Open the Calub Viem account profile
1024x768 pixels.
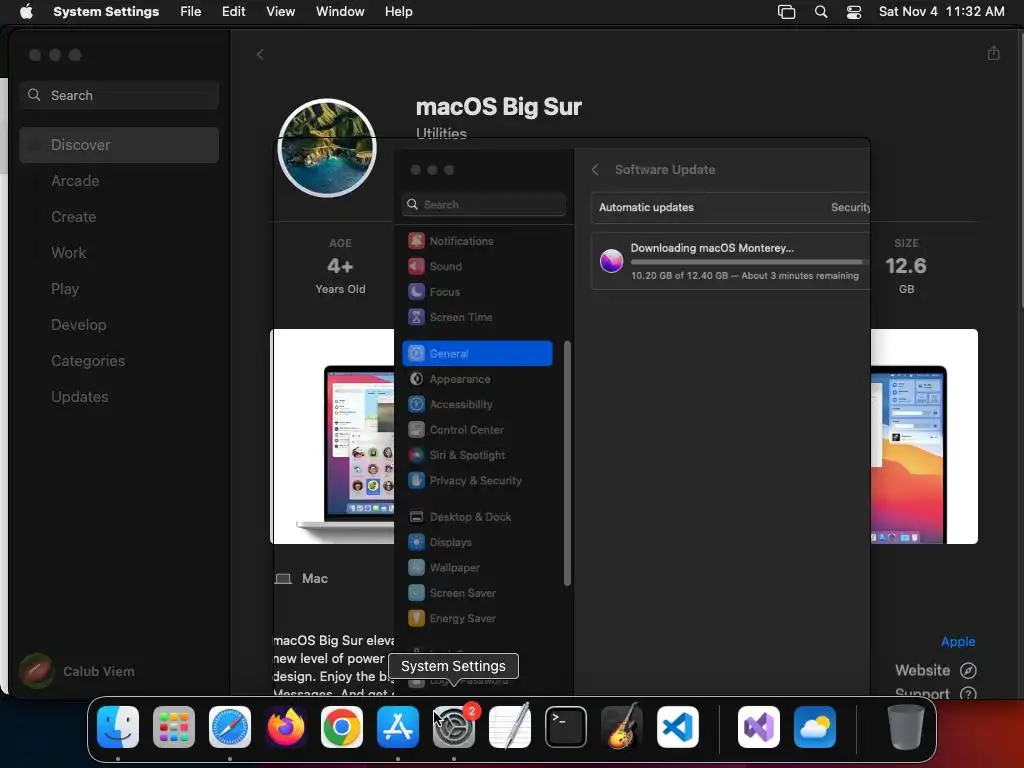pos(77,671)
